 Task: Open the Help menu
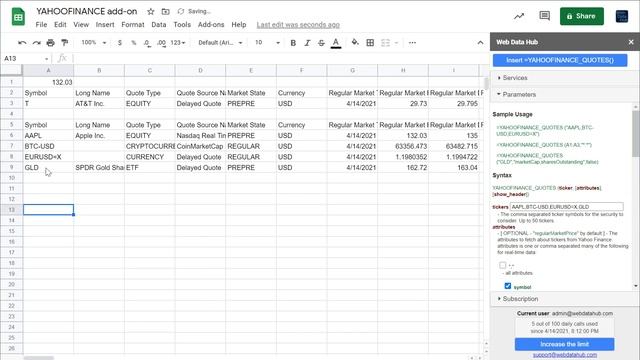[x=239, y=24]
